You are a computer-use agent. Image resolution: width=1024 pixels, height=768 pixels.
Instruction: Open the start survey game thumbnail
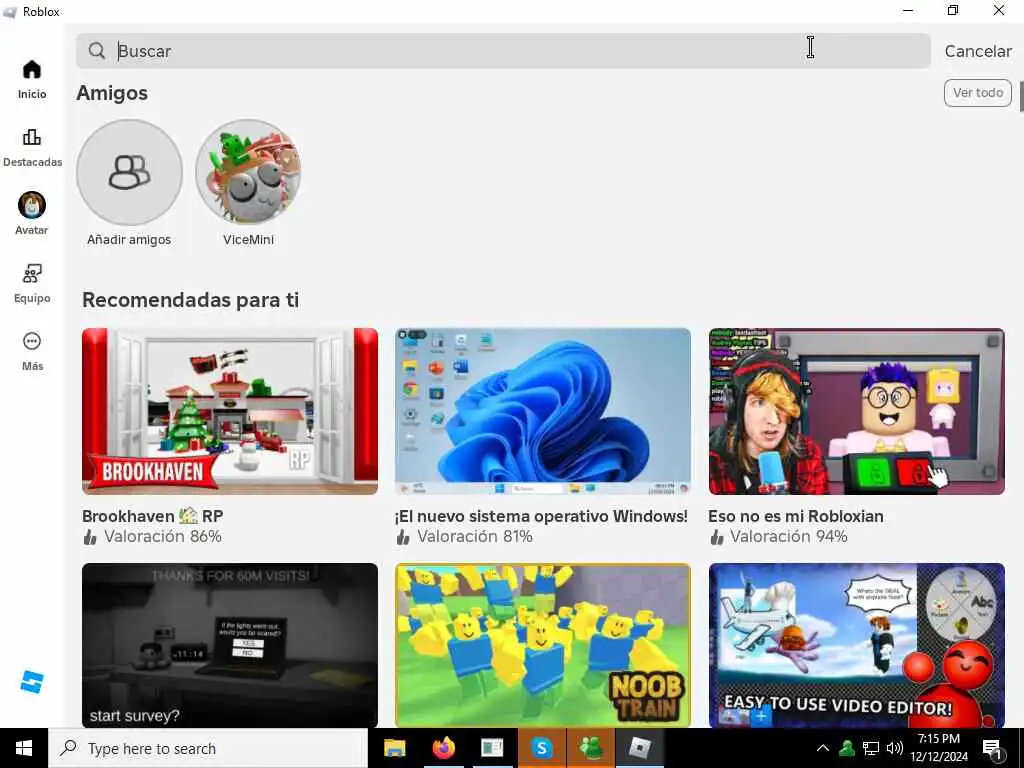click(230, 645)
